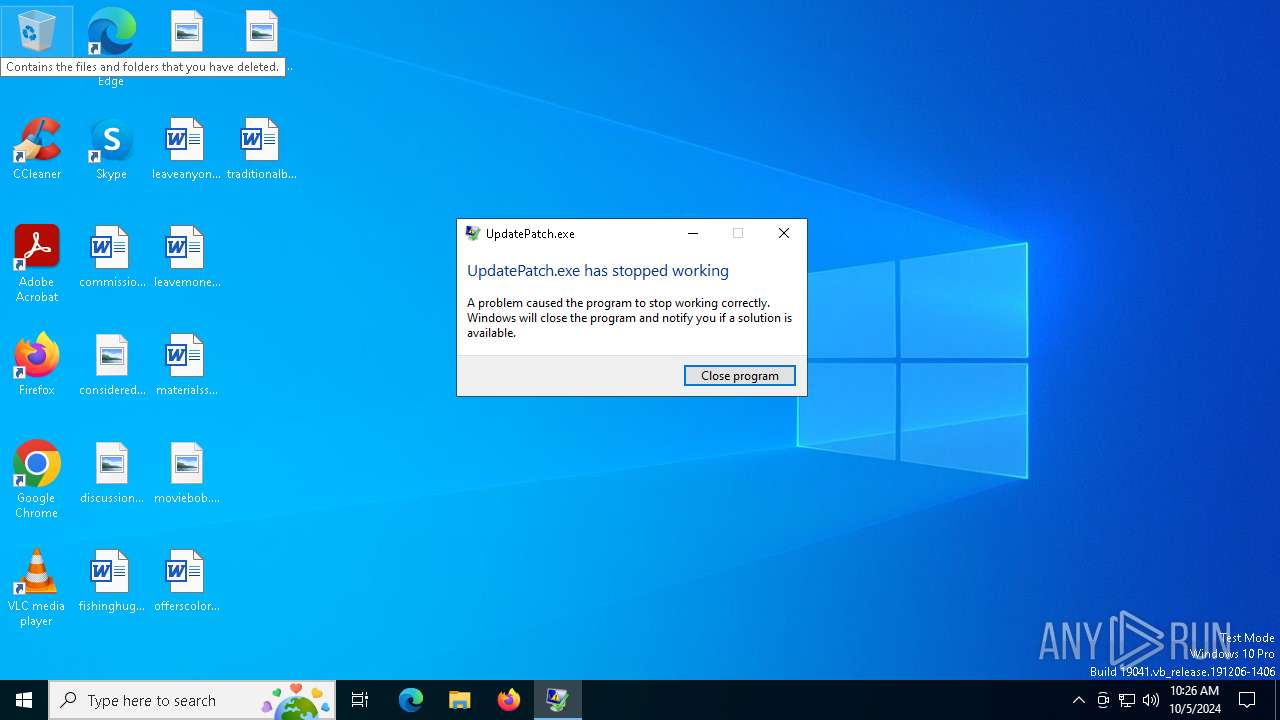Select the traditionalb... Word document

pos(261,149)
